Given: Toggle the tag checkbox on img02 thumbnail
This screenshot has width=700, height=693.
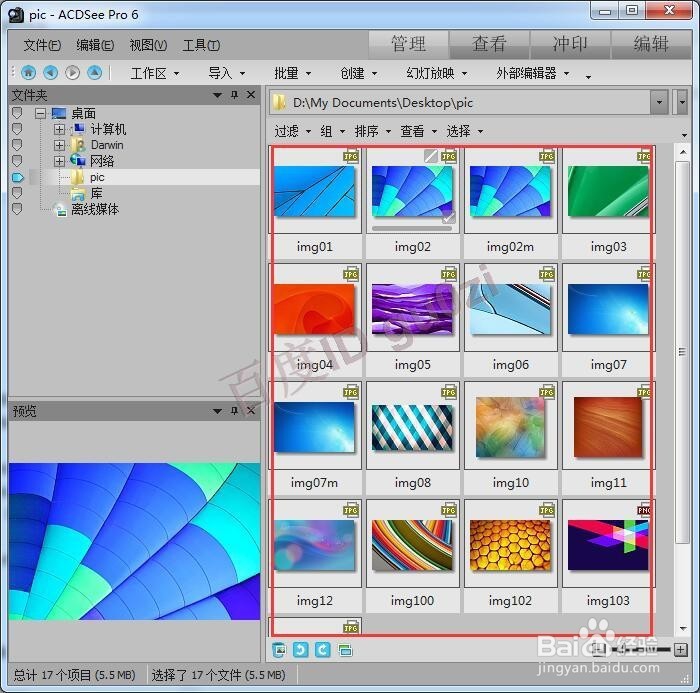Looking at the screenshot, I should 449,217.
